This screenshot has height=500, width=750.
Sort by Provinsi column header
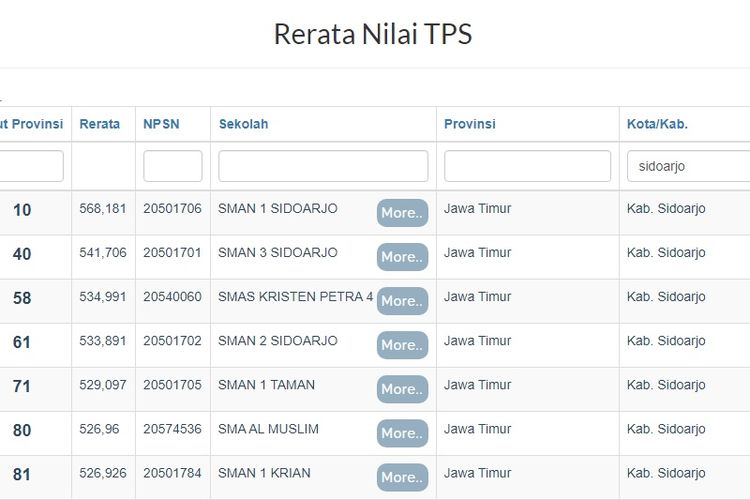point(470,124)
